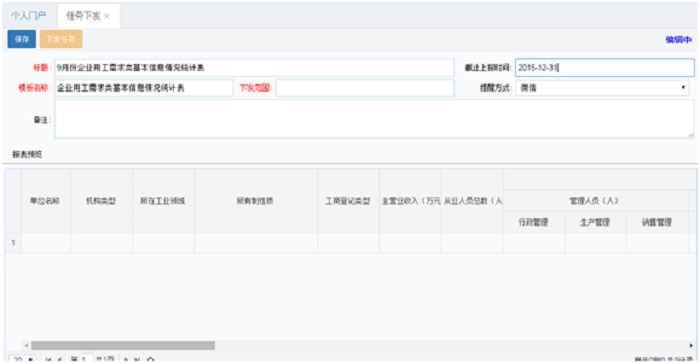Focus the 模板名称 input field
The height and width of the screenshot is (363, 700).
(143, 88)
